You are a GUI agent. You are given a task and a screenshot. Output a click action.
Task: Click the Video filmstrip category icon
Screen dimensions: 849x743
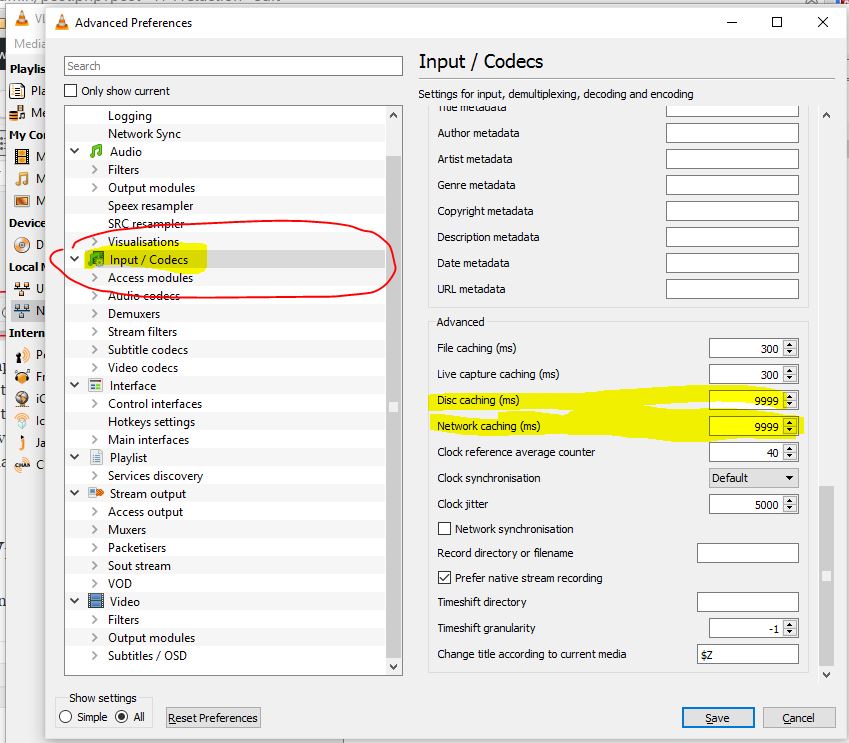coord(96,602)
